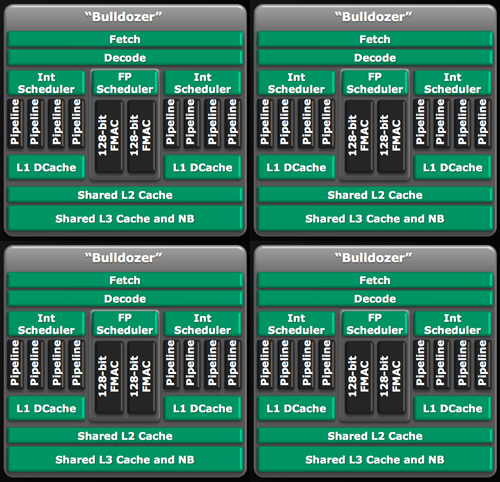Click right Int Scheduler in lower-right module
500x482 pixels.
[453, 324]
